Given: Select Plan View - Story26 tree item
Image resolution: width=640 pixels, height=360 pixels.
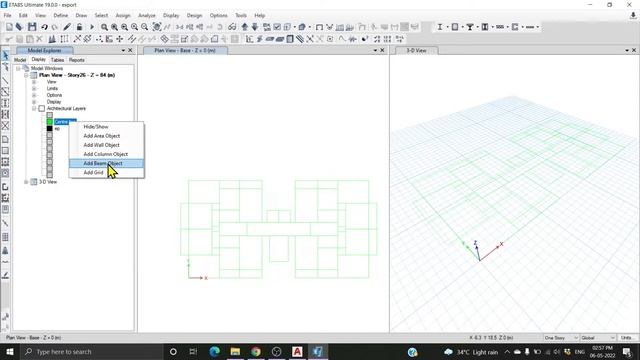Looking at the screenshot, I should (x=77, y=75).
